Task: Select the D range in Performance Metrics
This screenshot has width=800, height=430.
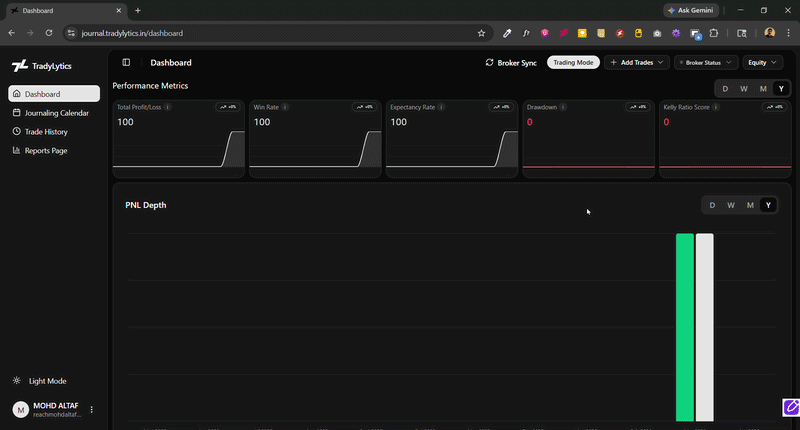Action: tap(723, 89)
